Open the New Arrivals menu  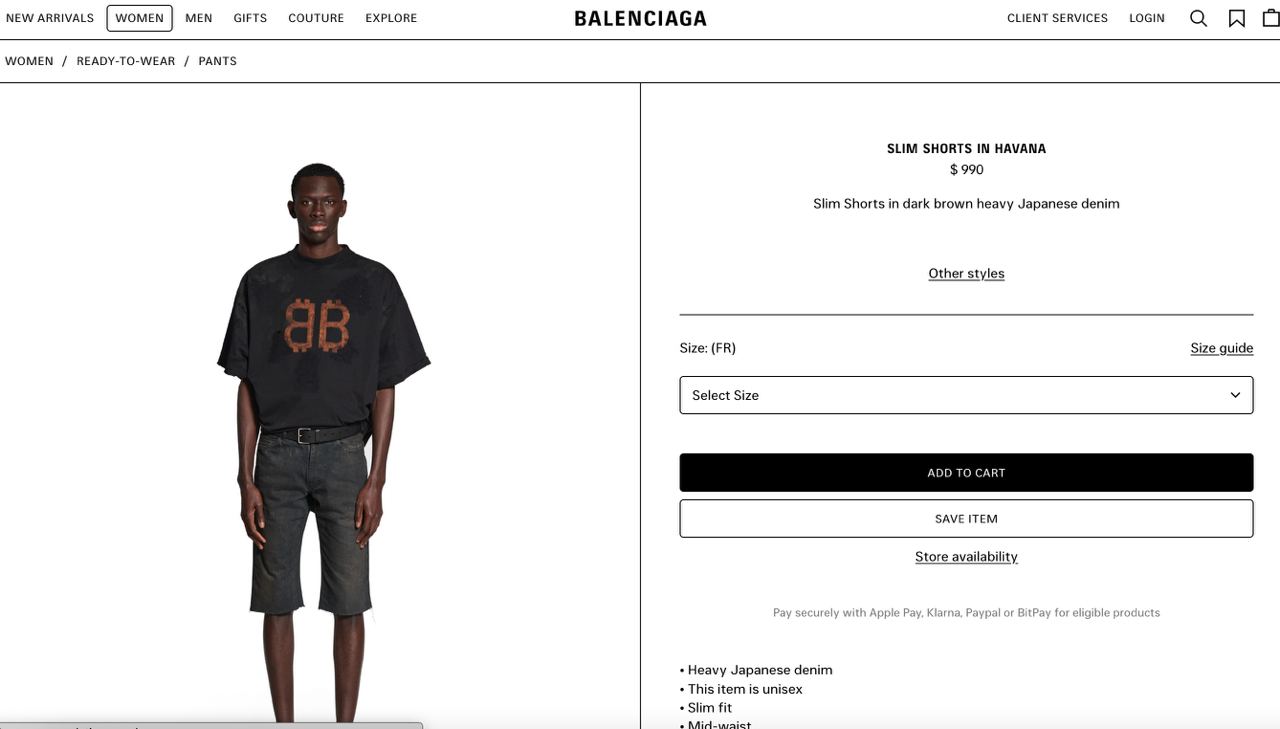[x=50, y=18]
